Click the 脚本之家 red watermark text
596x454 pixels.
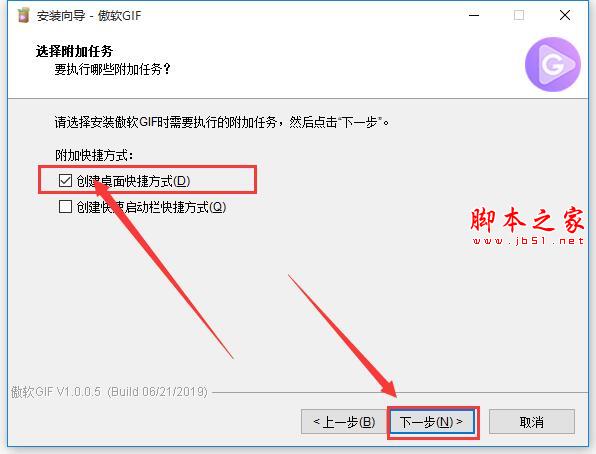[528, 219]
